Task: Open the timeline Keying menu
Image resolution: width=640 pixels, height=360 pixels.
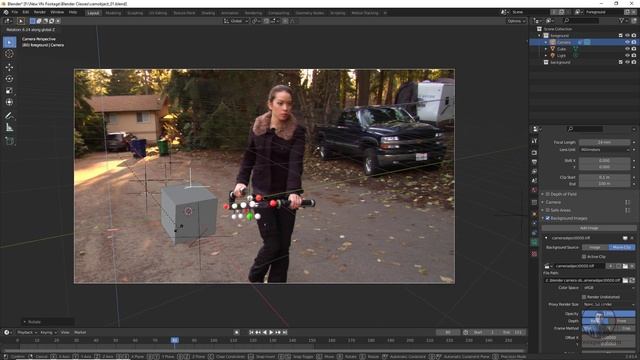Action: click(48, 332)
